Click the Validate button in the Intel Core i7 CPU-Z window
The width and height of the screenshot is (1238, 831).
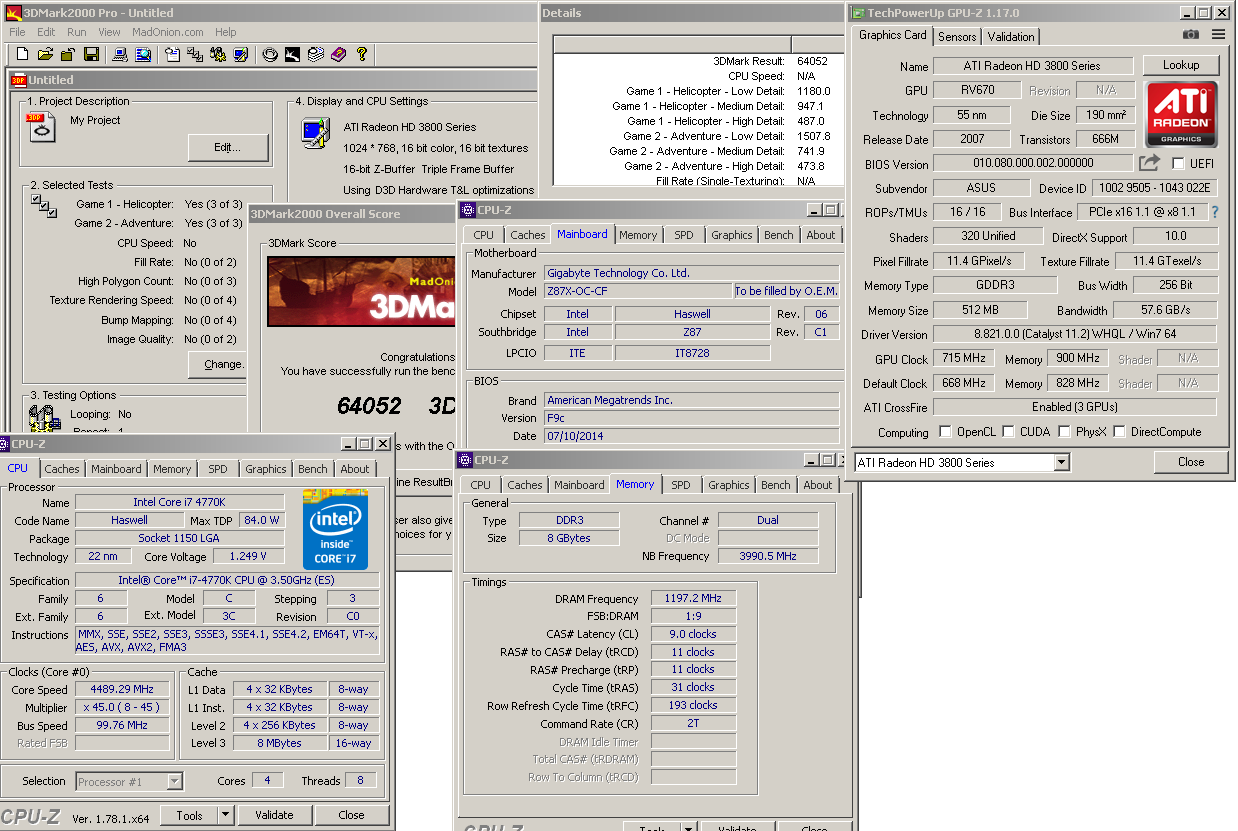[274, 815]
